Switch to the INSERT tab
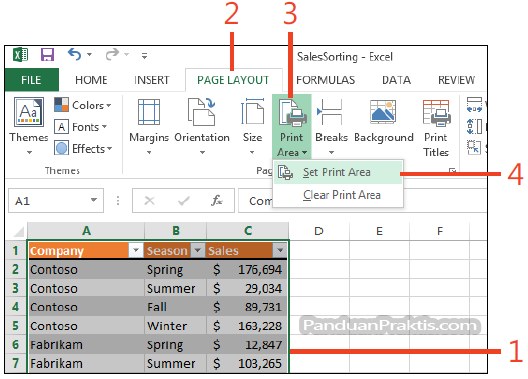 click(152, 80)
